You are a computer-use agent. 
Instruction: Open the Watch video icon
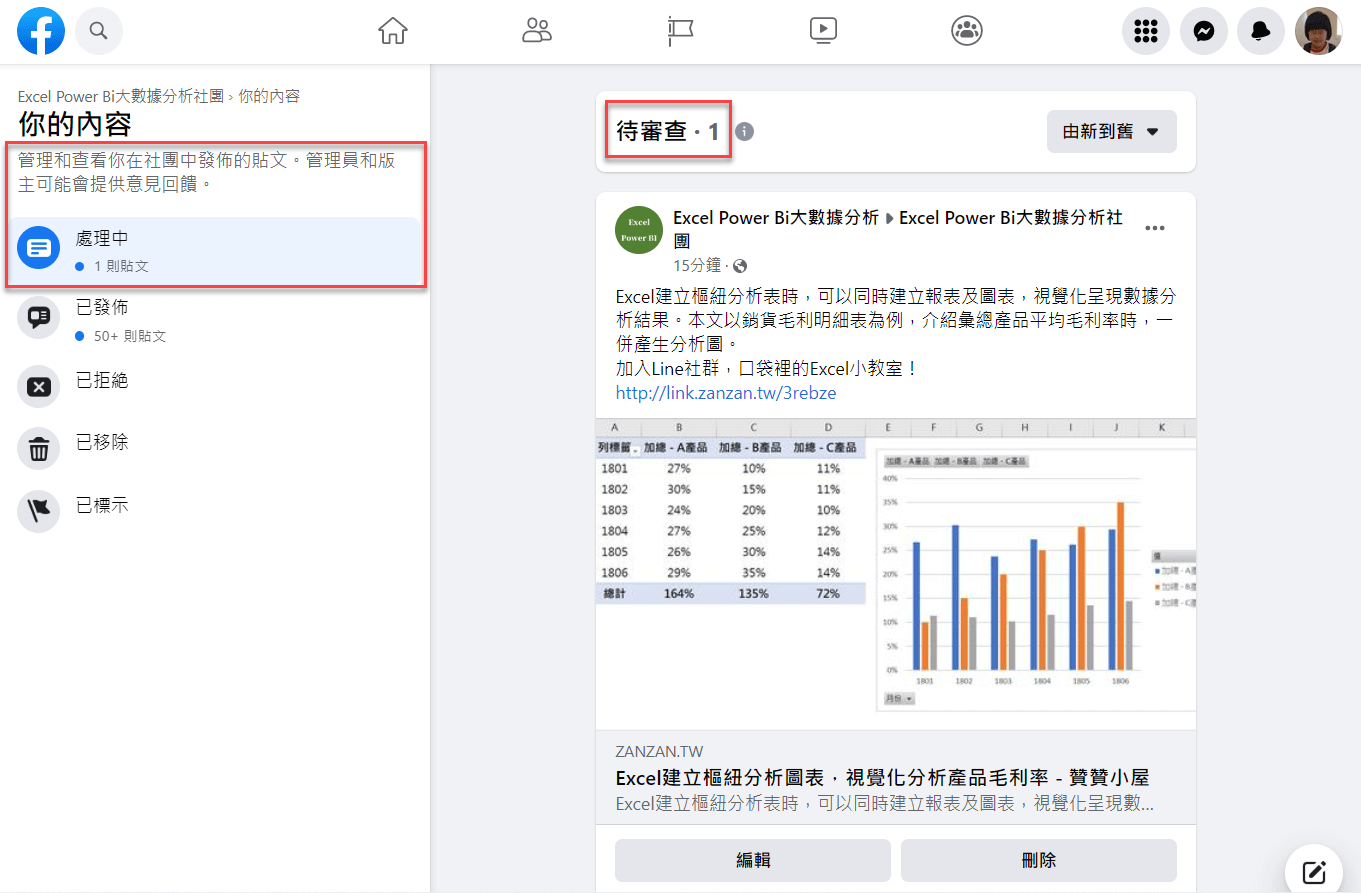pos(823,31)
